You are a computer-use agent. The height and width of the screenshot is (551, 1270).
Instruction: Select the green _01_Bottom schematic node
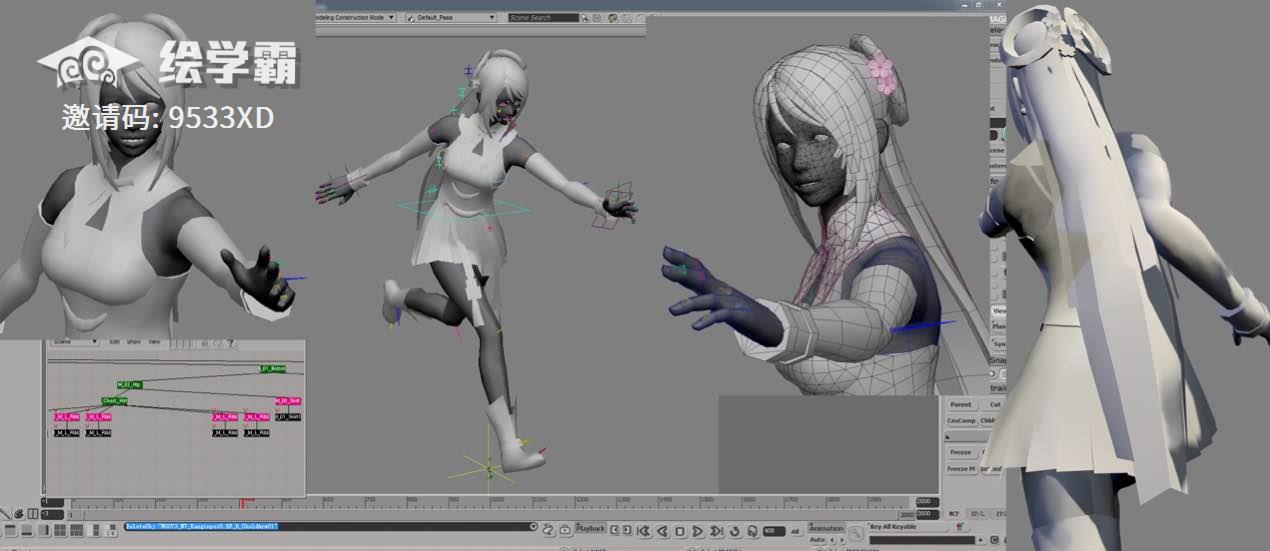(x=273, y=368)
